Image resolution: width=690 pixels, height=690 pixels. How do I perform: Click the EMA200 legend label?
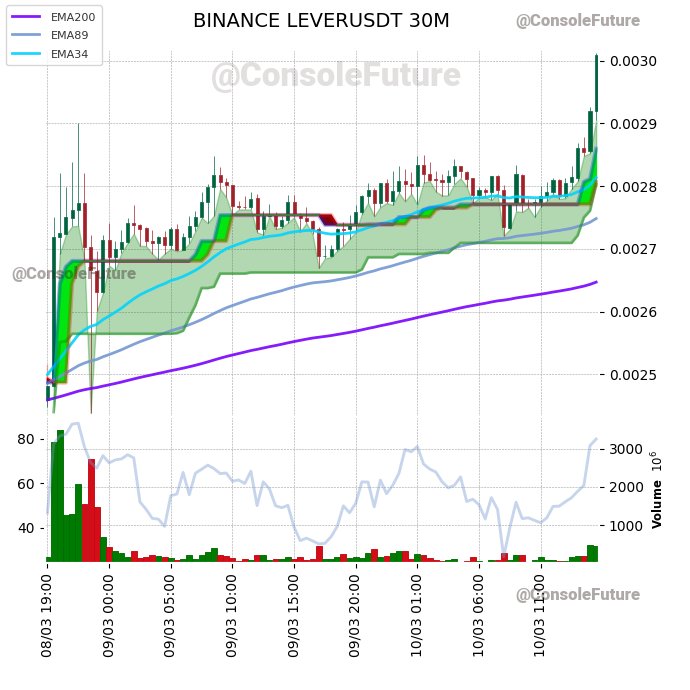pos(73,17)
